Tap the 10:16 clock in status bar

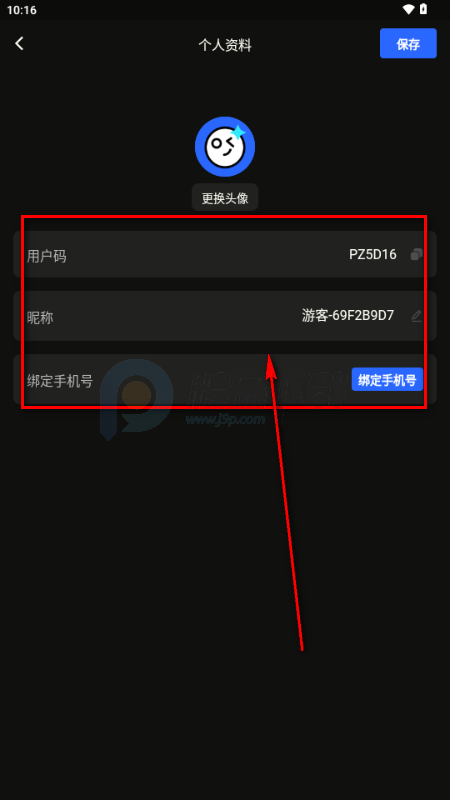(x=21, y=10)
